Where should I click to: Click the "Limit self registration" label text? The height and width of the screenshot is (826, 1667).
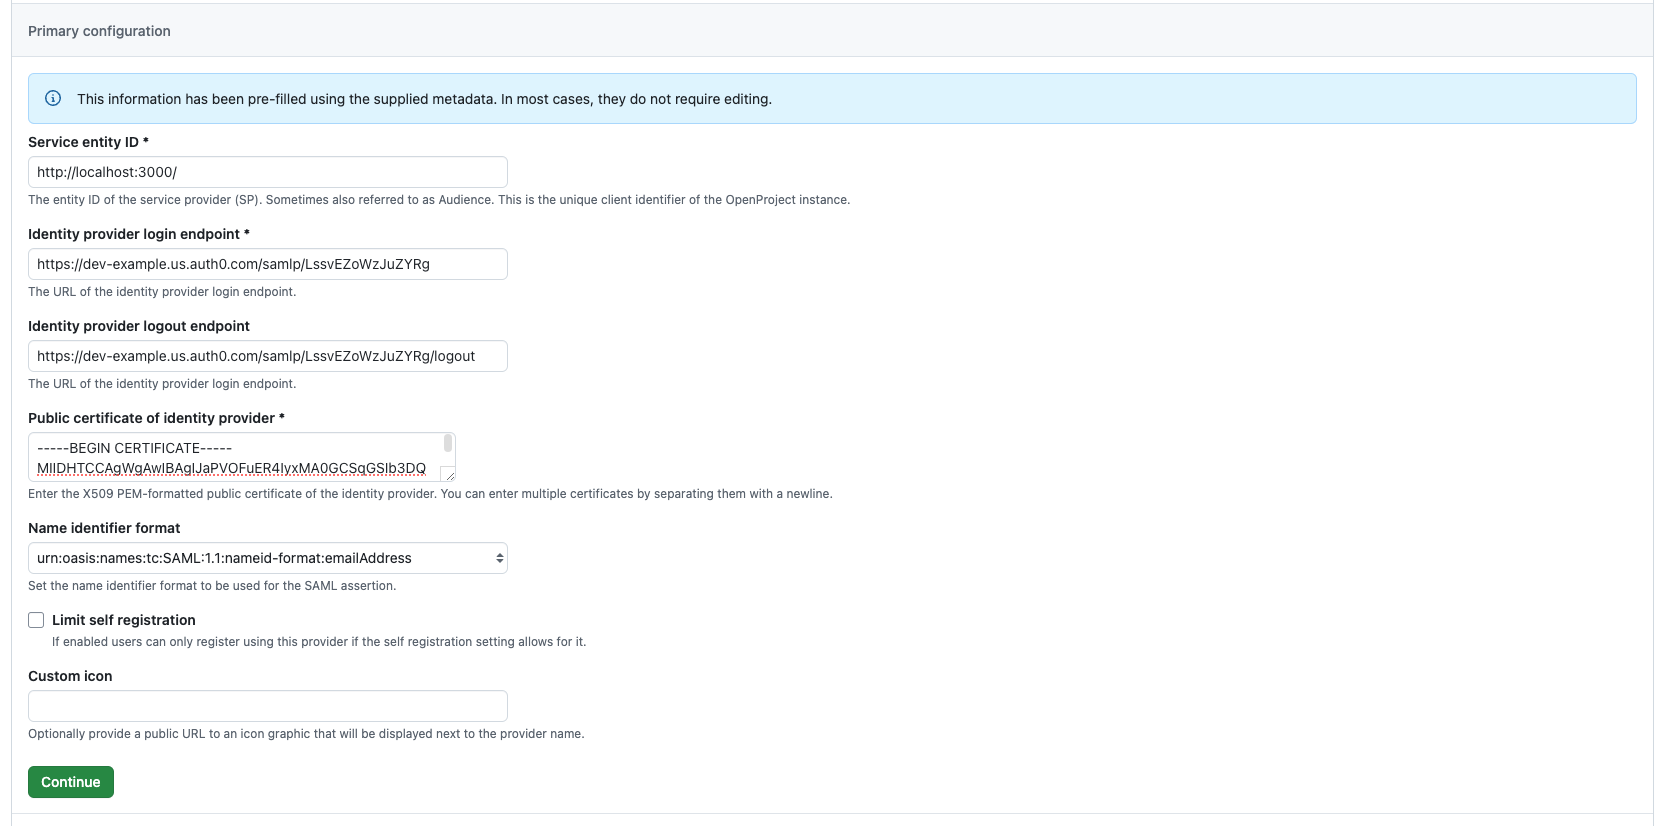123,620
